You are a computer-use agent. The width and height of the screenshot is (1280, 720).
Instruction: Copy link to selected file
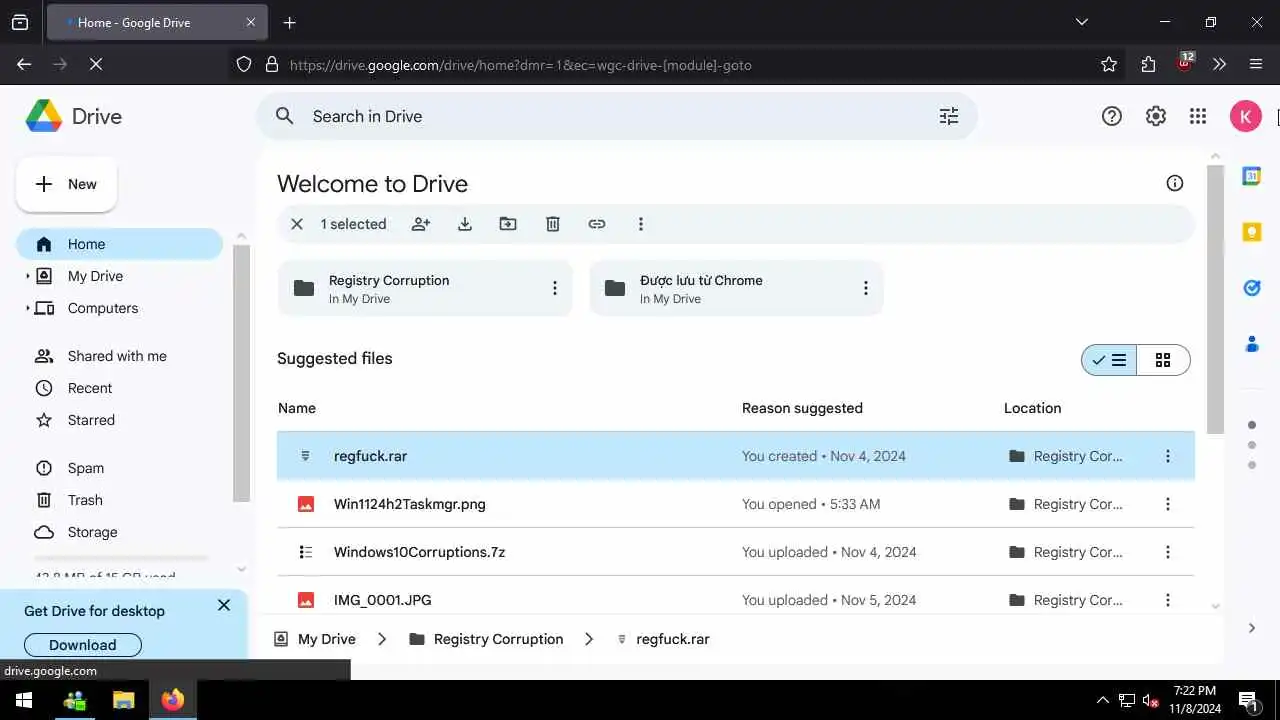(597, 224)
